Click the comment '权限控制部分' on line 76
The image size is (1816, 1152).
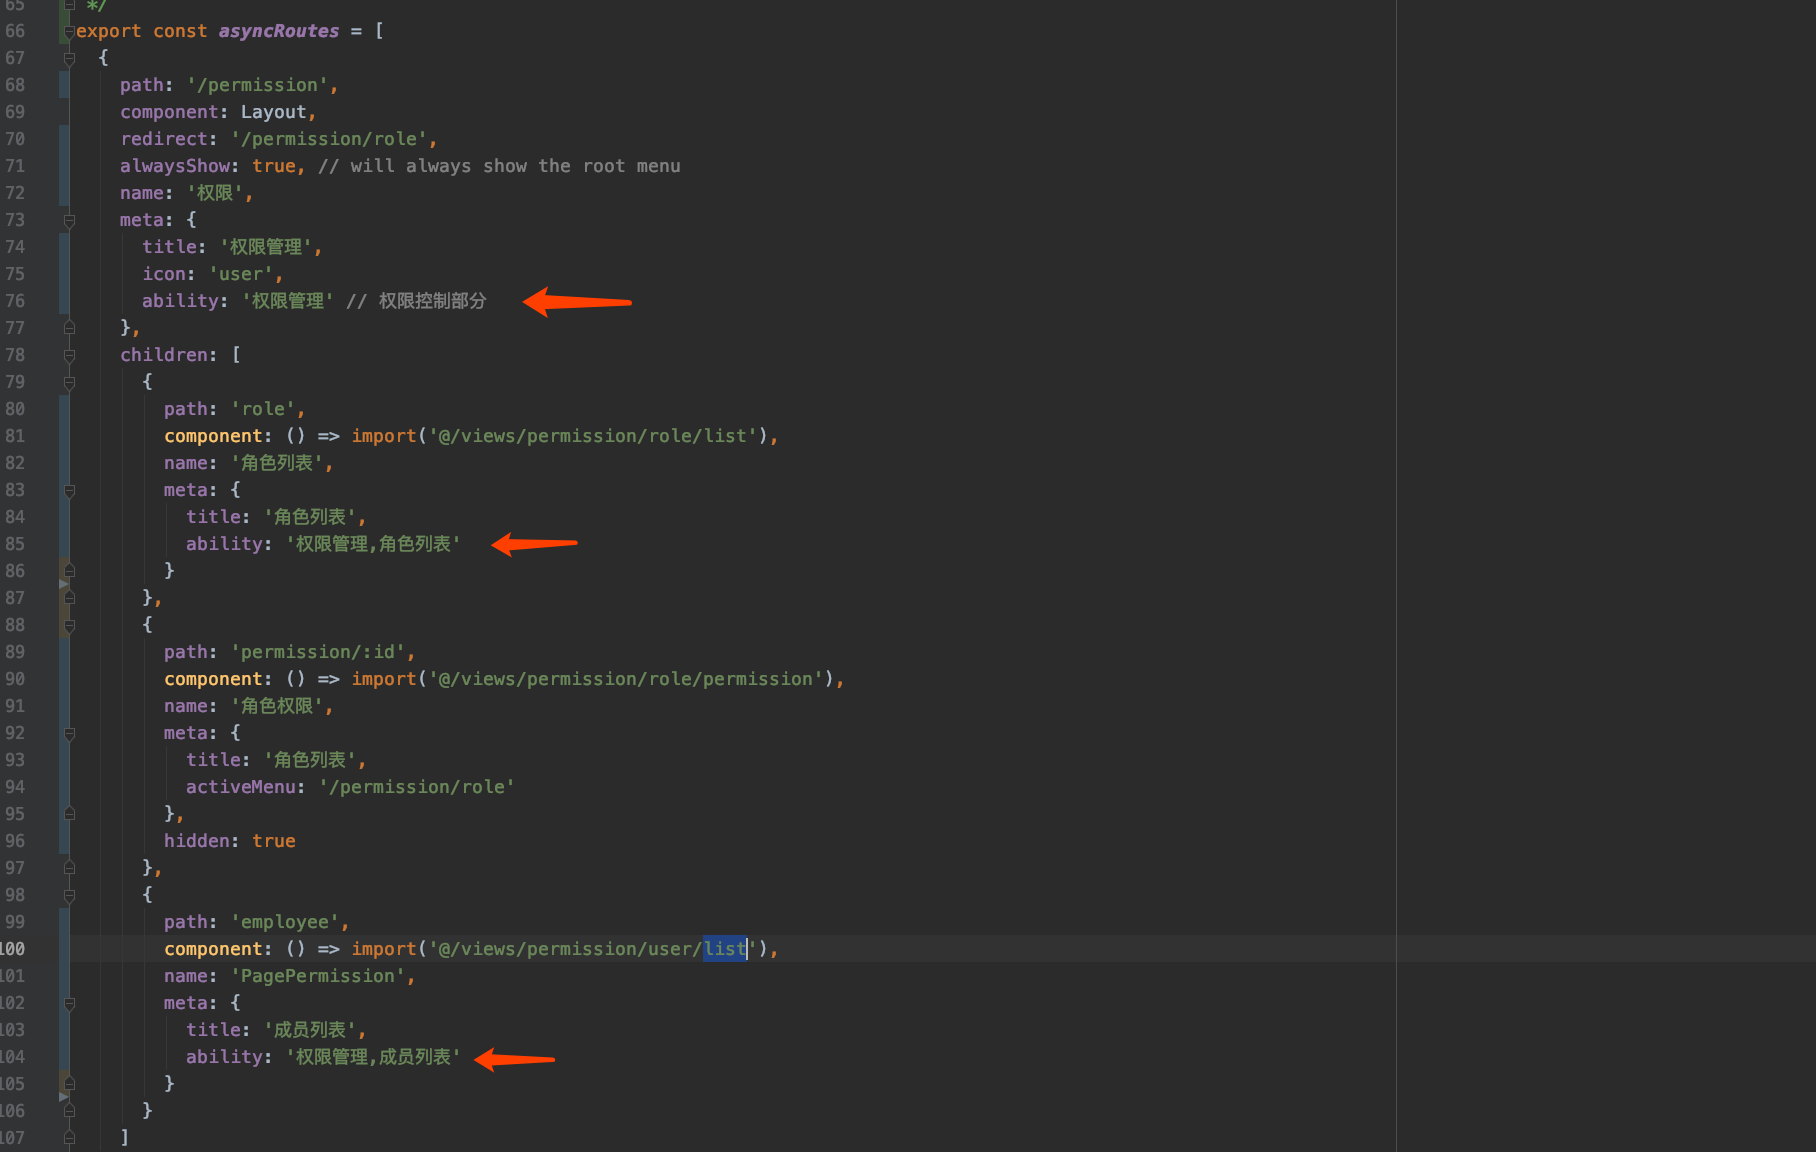point(432,301)
